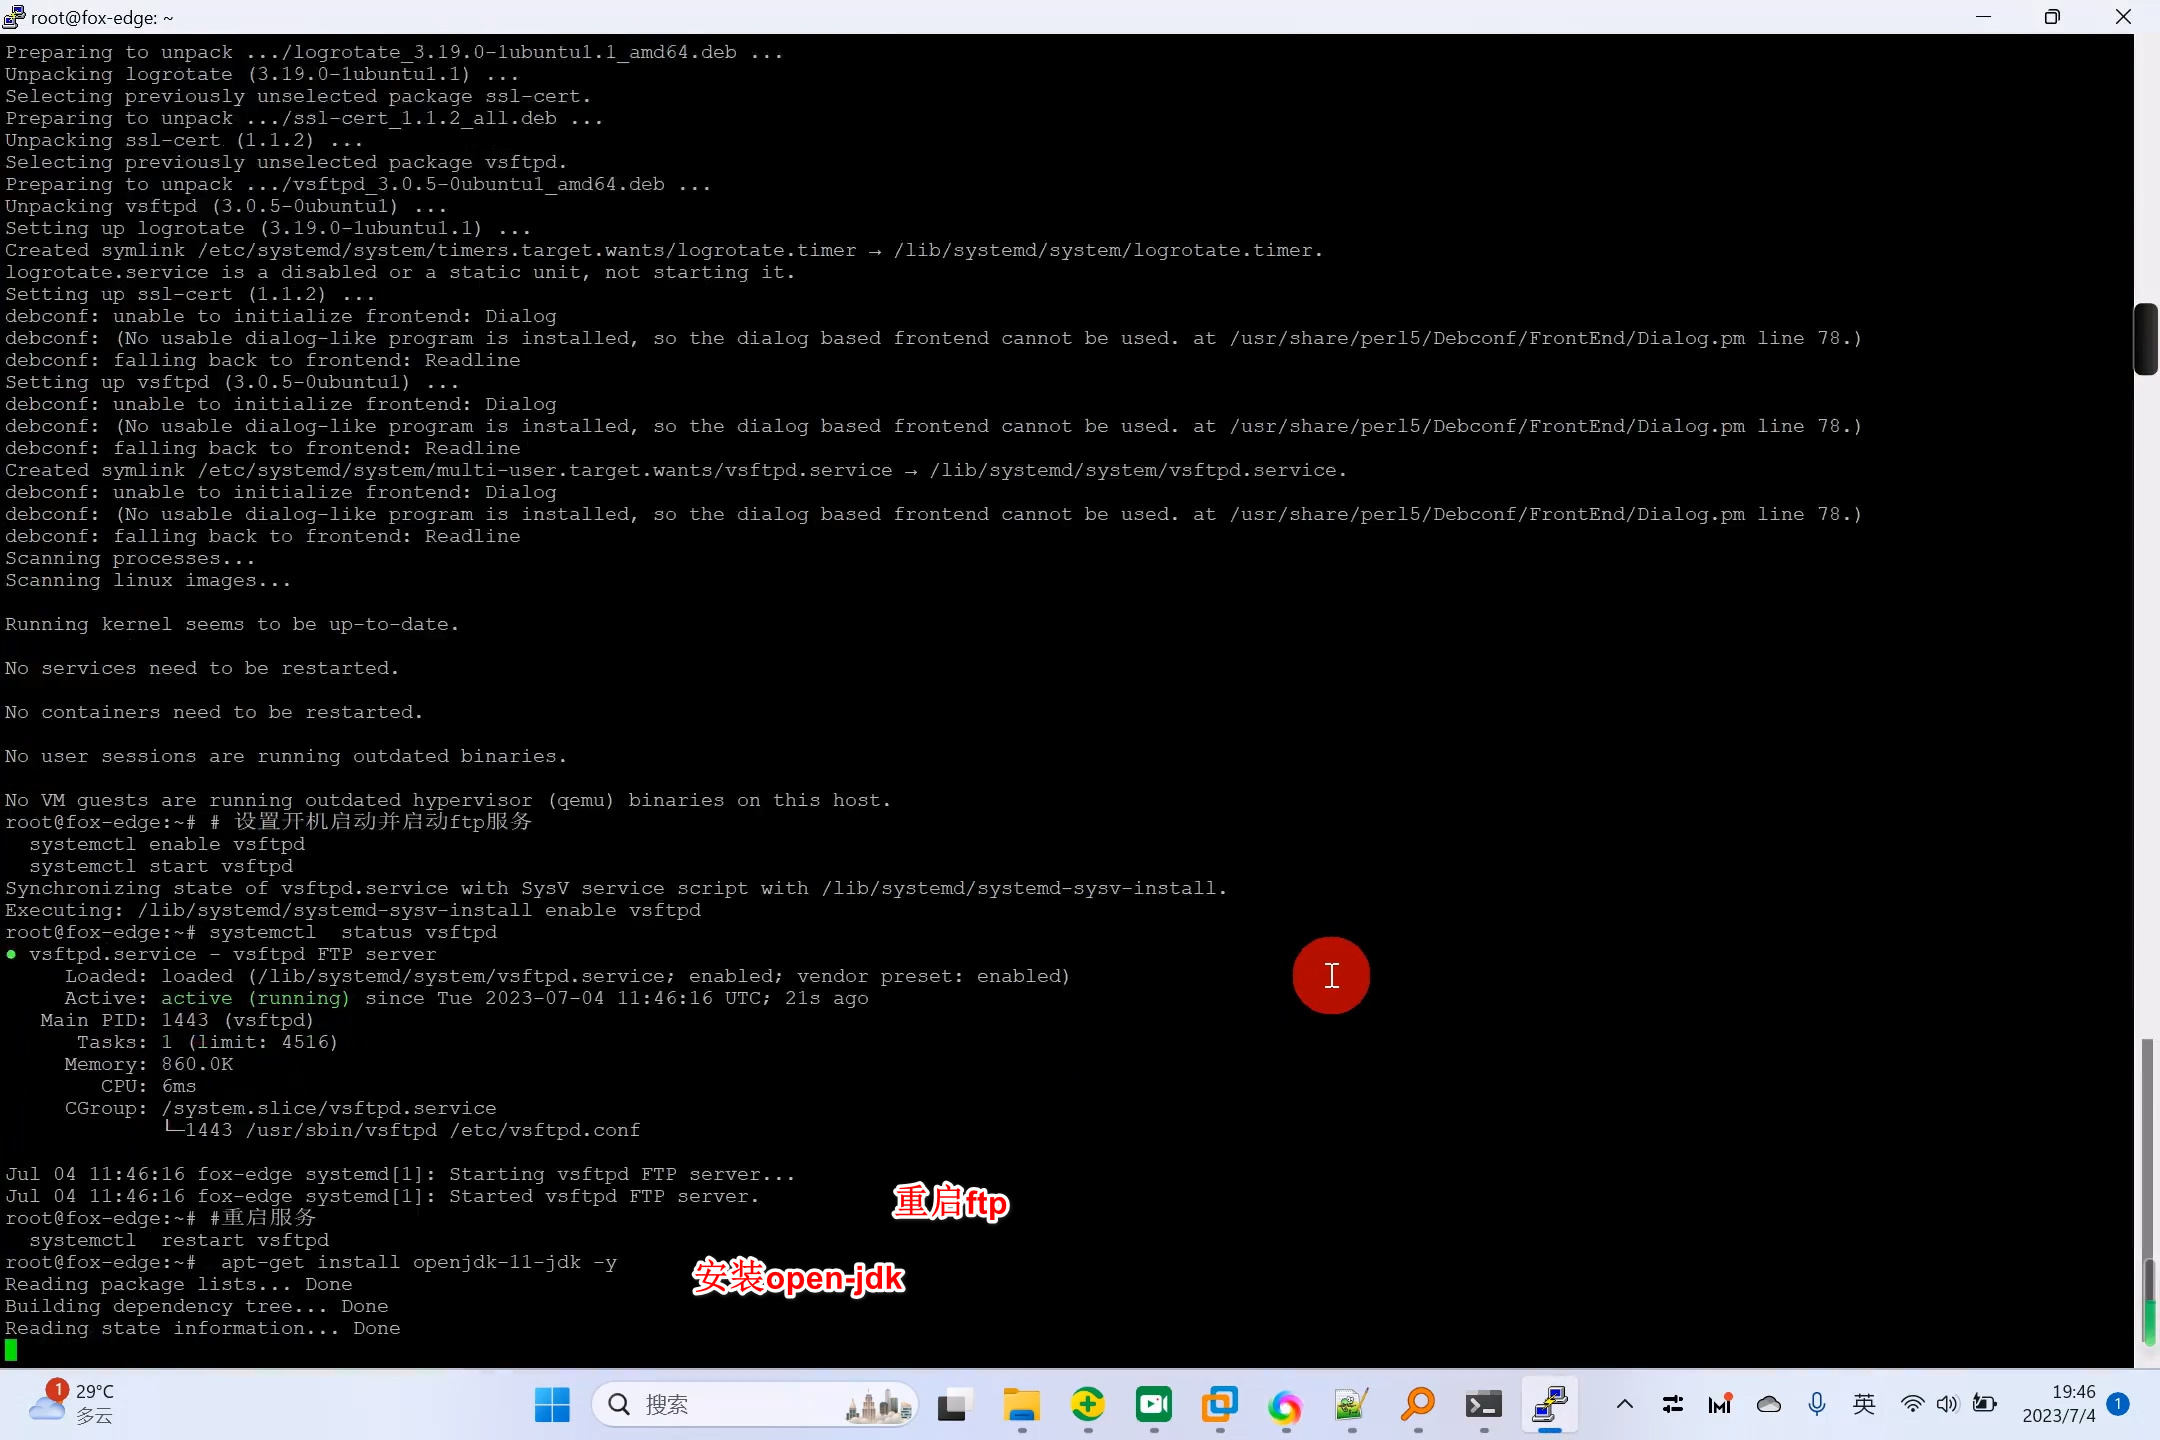Switch the input language indicator 英
Screen dimensions: 2160x1440
[x=1864, y=1405]
